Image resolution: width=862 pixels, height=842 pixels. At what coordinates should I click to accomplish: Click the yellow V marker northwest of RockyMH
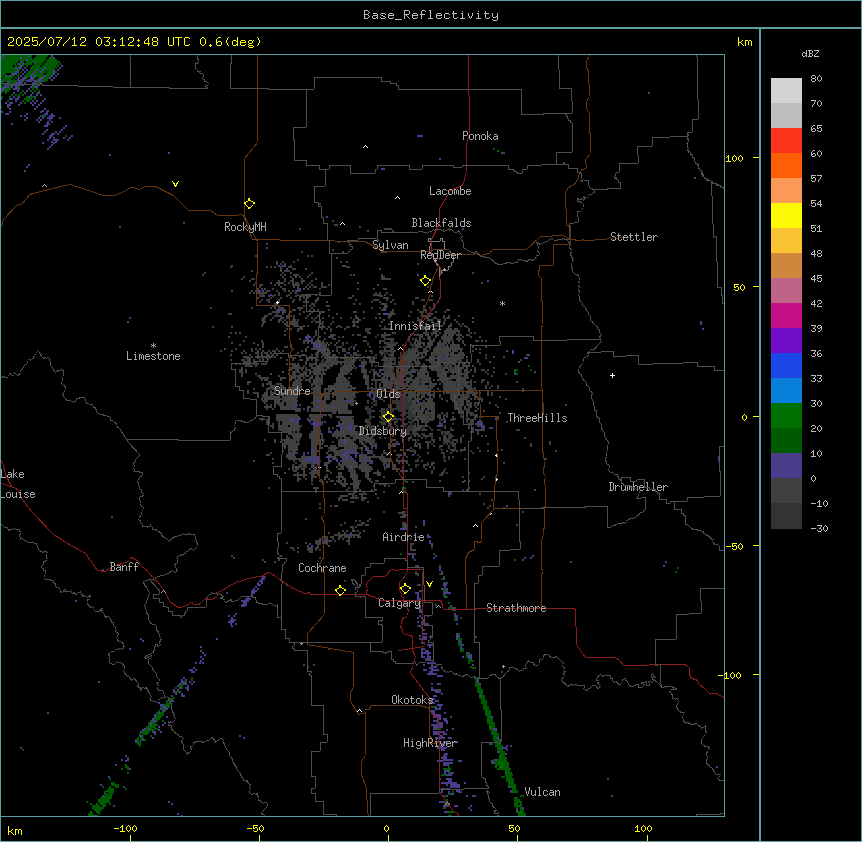click(x=175, y=184)
